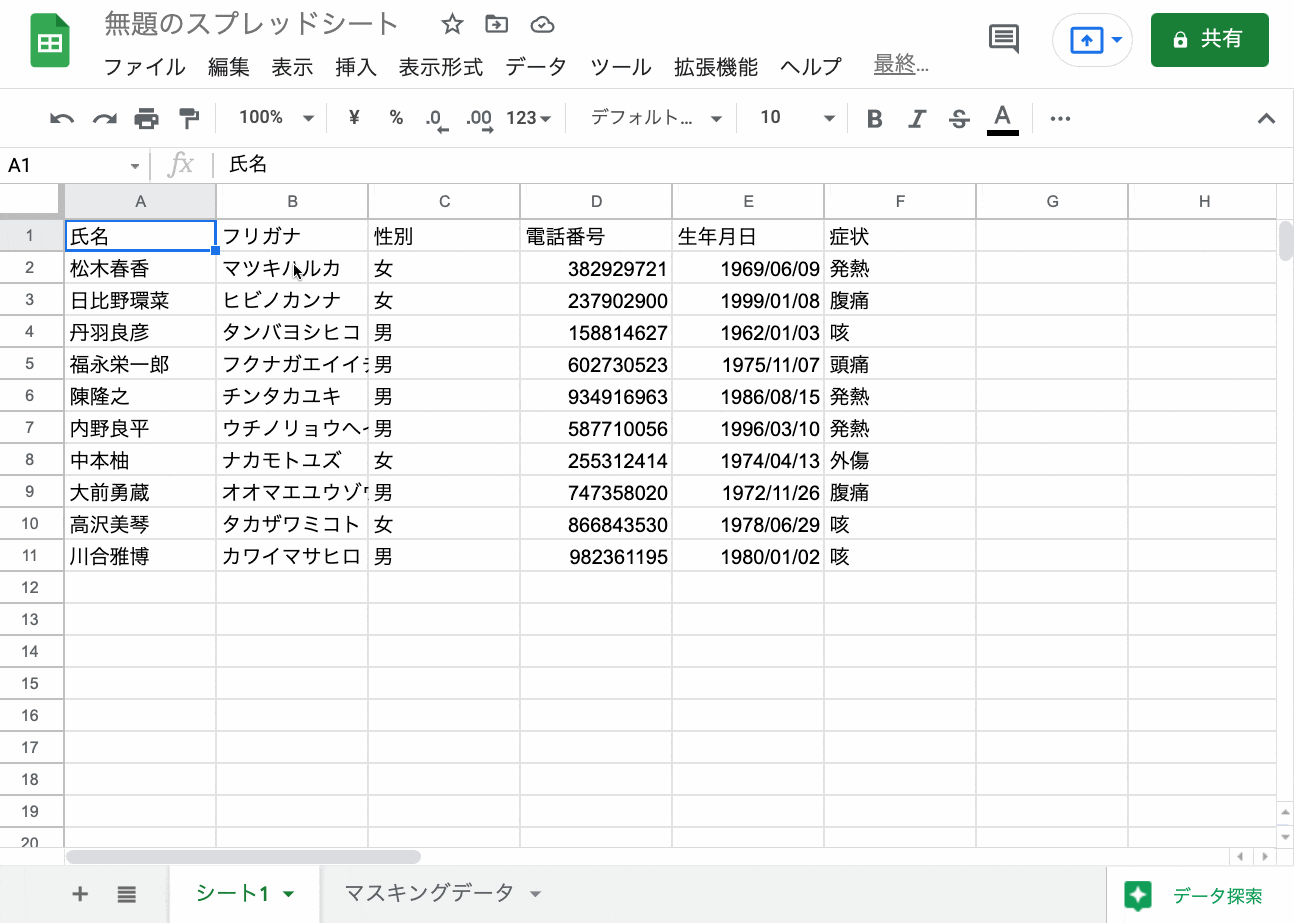Toggle bold formatting
Image resolution: width=1294 pixels, height=923 pixels.
[874, 117]
